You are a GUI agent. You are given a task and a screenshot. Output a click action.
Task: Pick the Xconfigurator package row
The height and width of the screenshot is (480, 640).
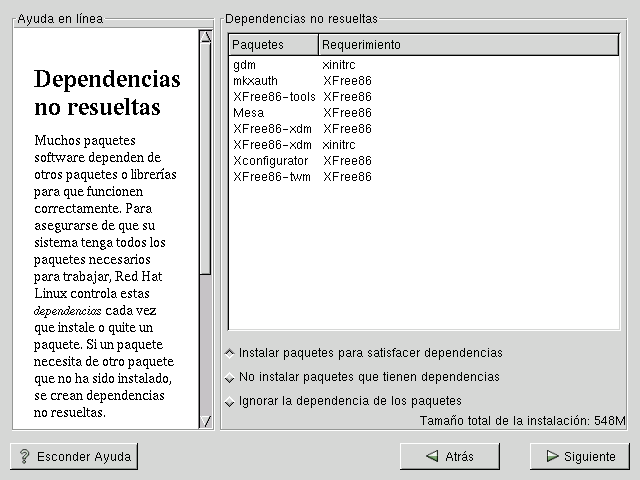click(x=271, y=161)
